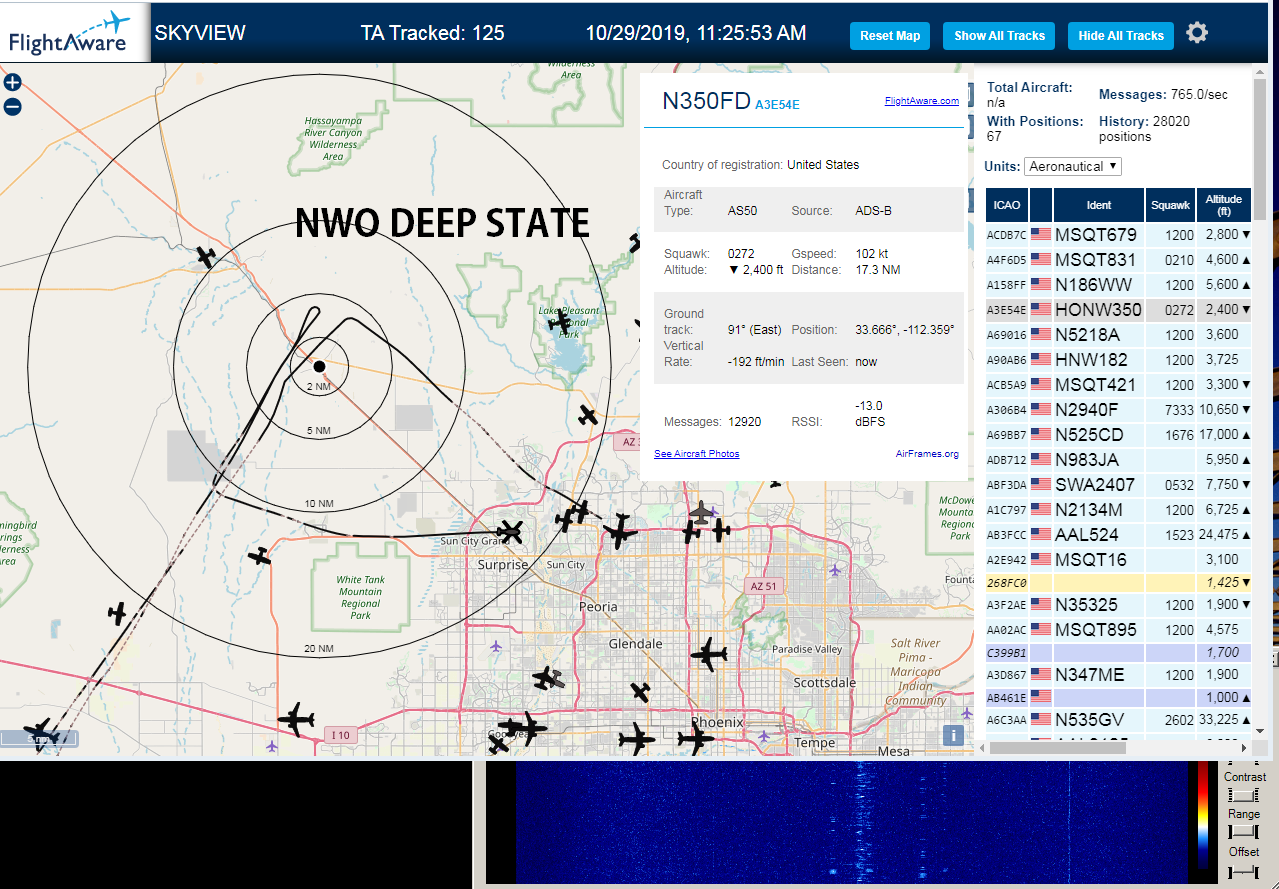1279x889 pixels.
Task: Open FlightAware.com link in aircraft panel
Action: (x=921, y=101)
